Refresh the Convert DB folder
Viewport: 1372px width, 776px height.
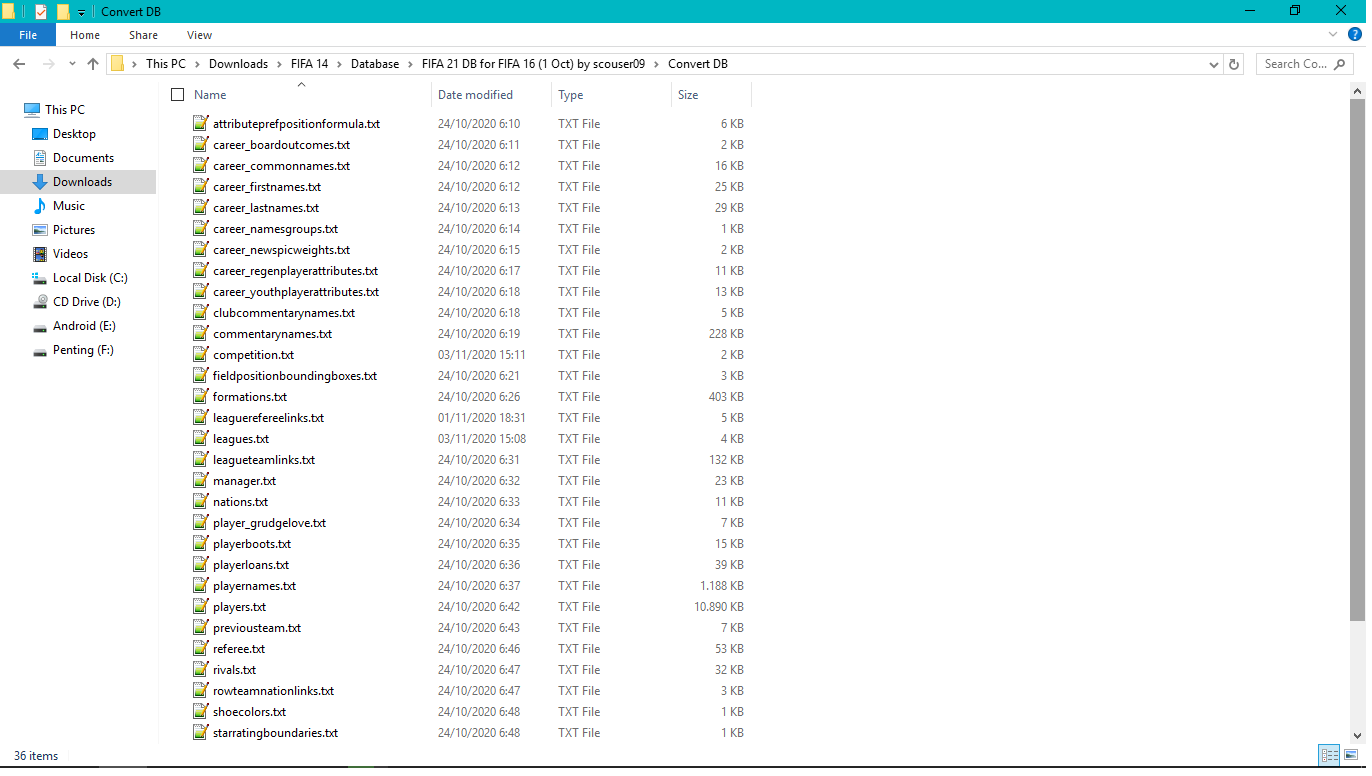[1234, 64]
